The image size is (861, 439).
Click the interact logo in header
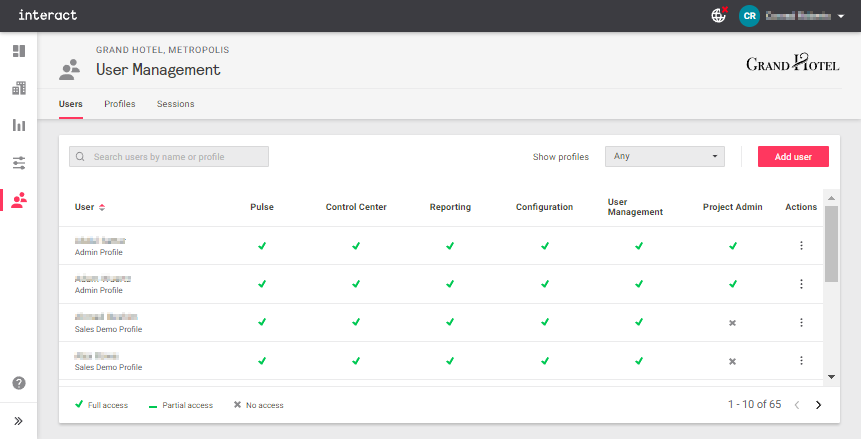point(47,16)
